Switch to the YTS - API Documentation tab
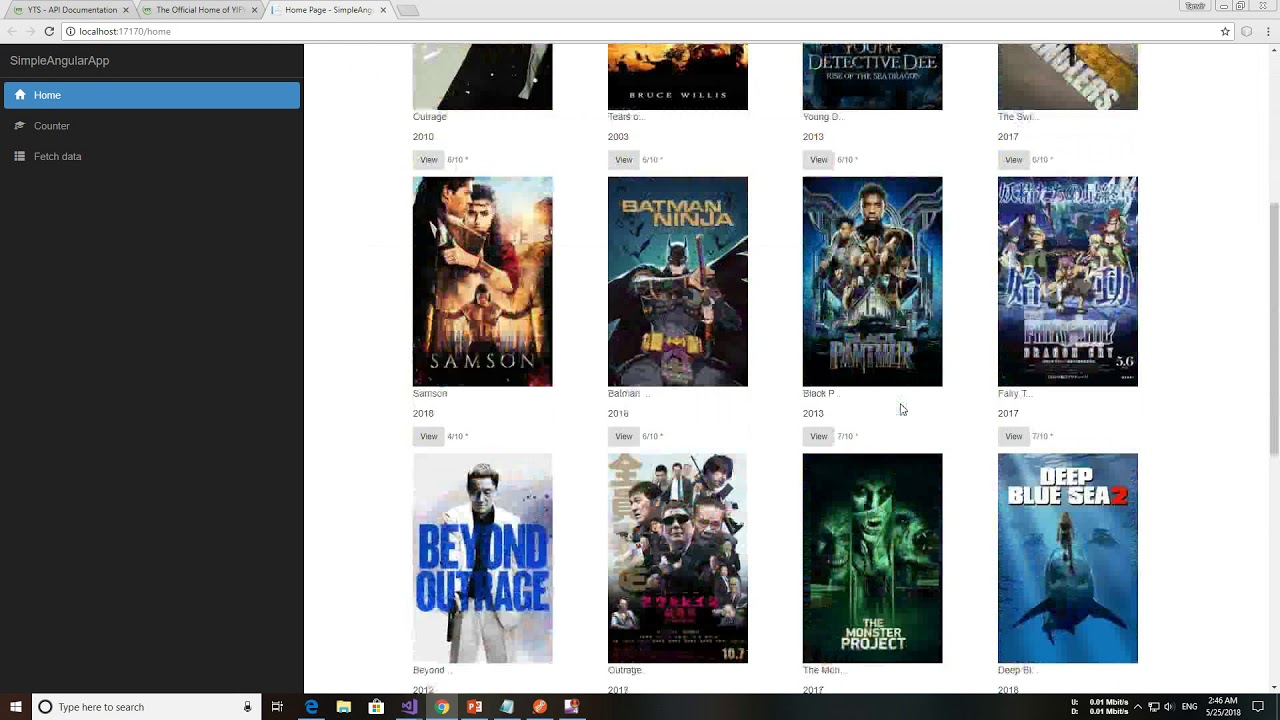The image size is (1280, 720). coord(71,10)
